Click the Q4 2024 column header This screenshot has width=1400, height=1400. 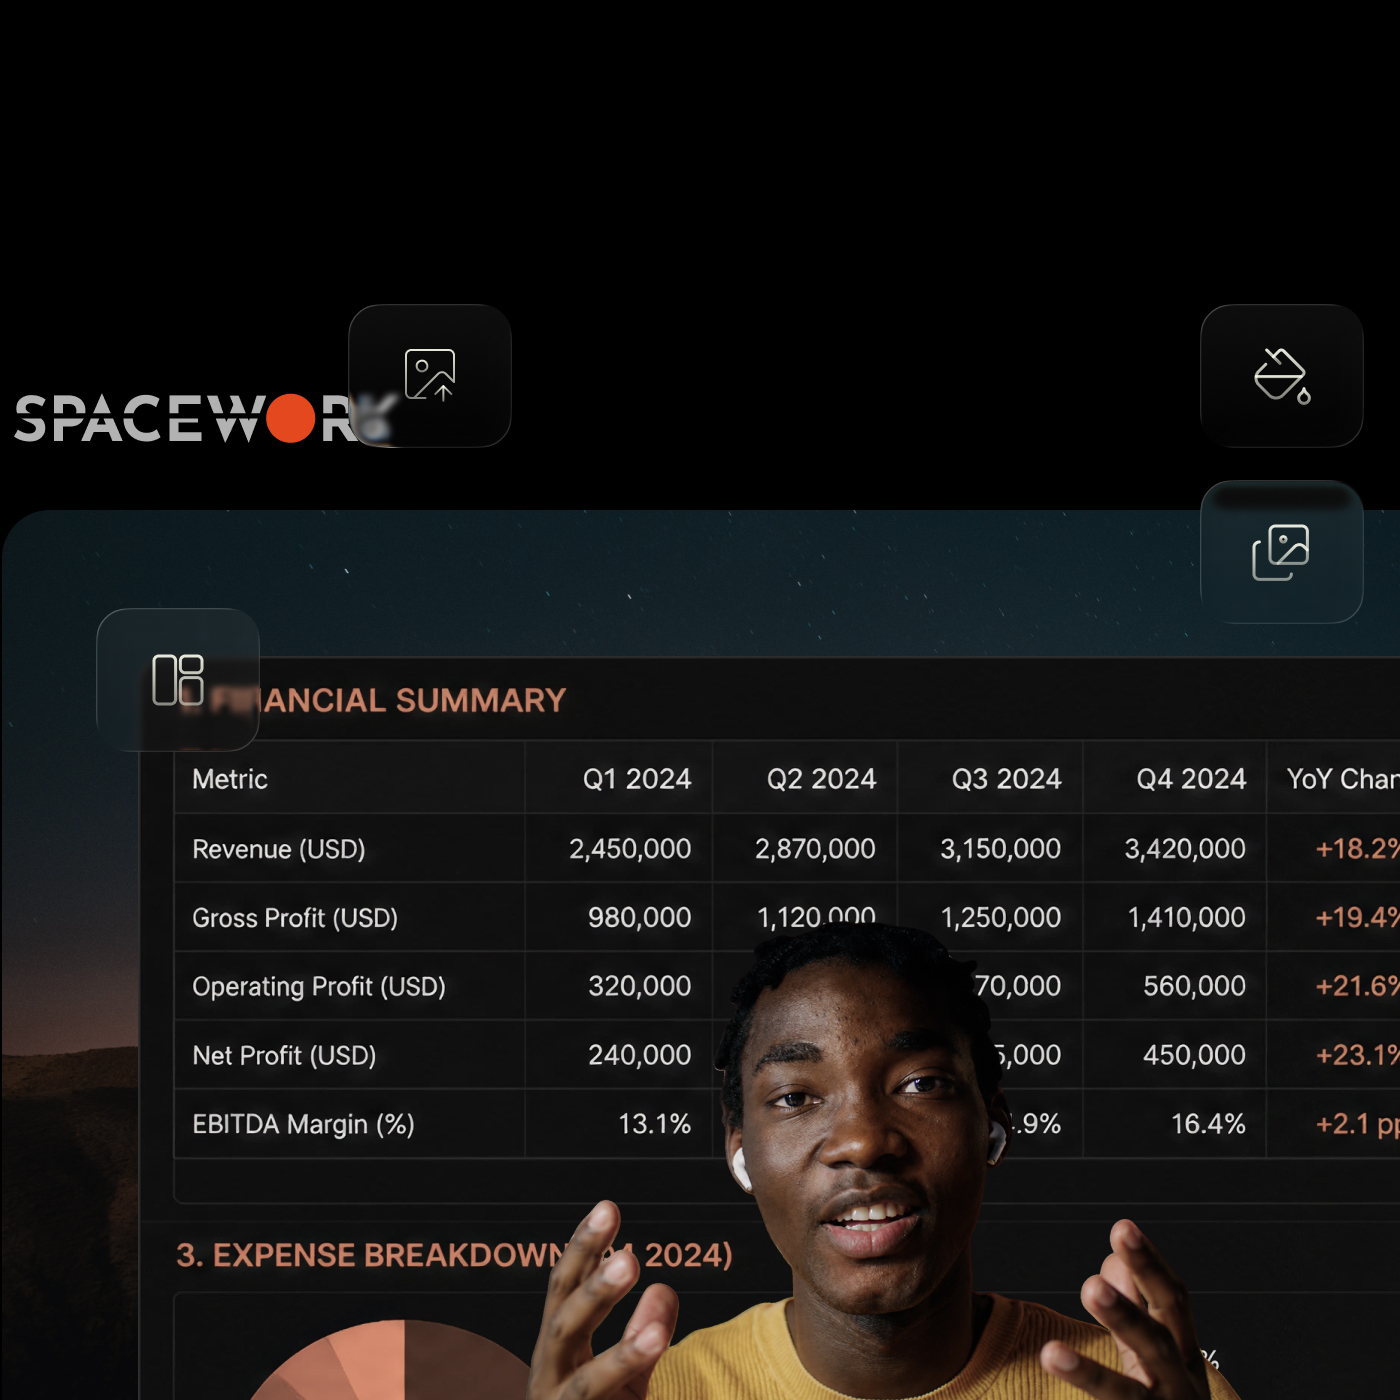[1191, 779]
